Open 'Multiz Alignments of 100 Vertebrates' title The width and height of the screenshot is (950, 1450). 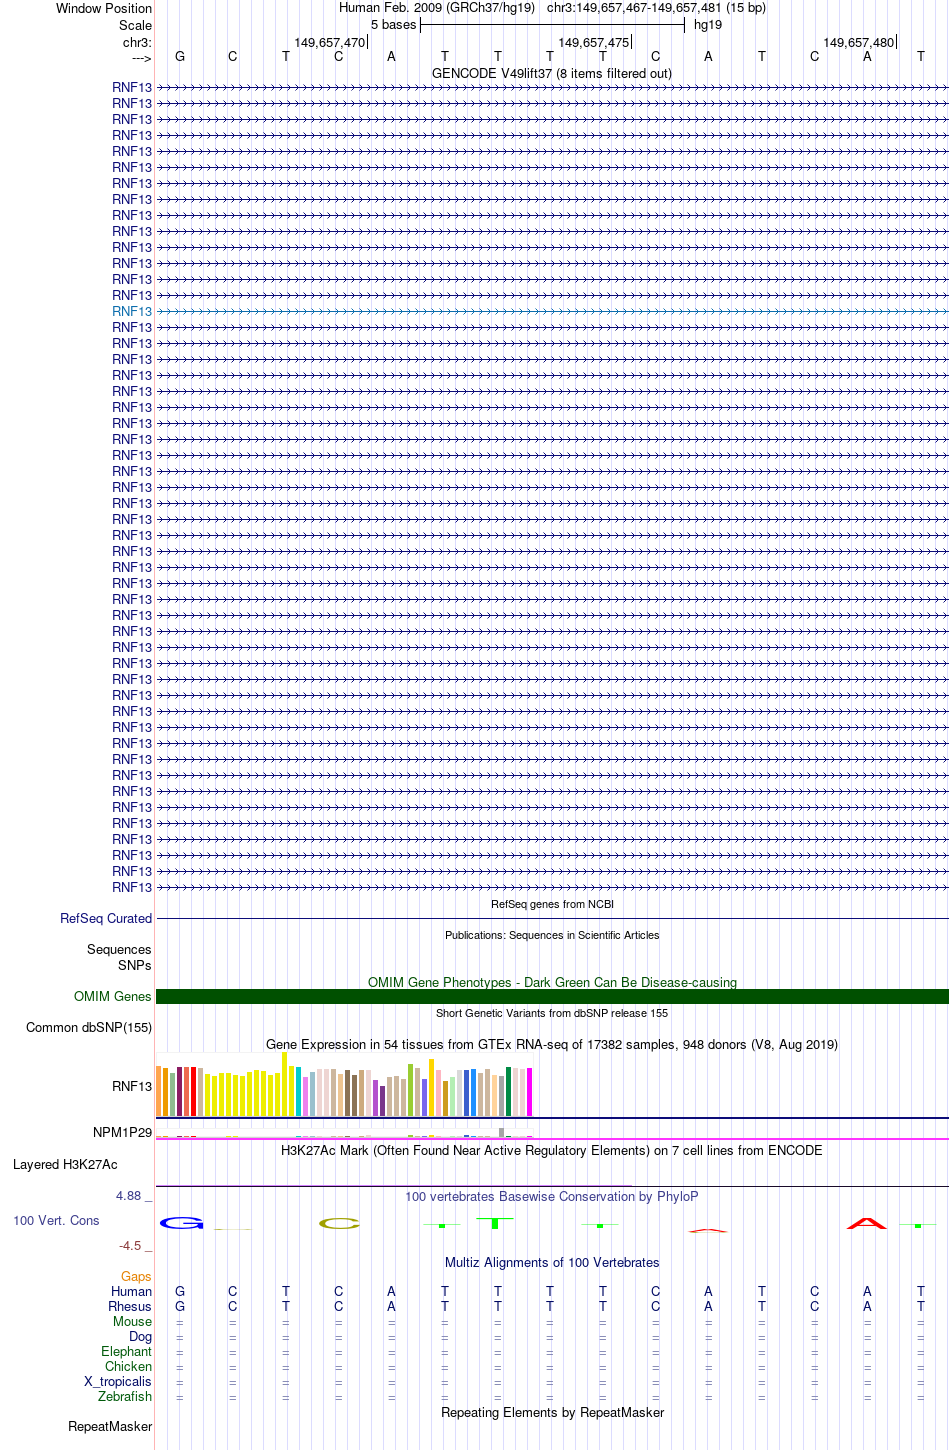click(x=552, y=1263)
